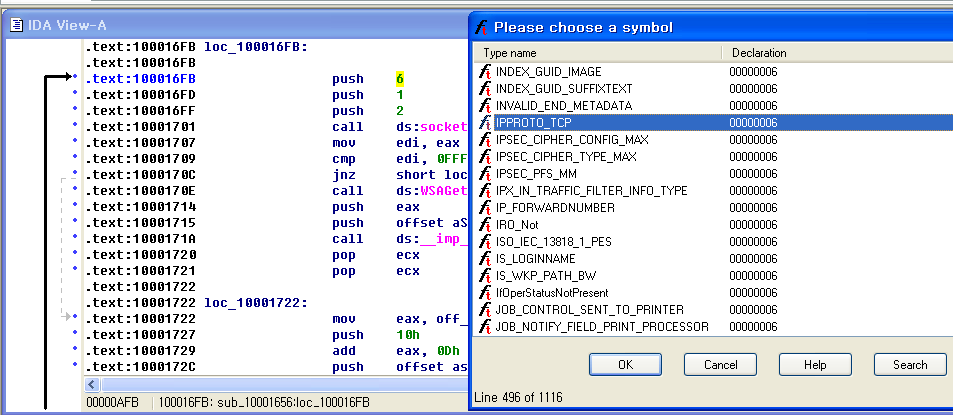Select IPX_IN_TRAFFIC_FILTER_INFO_TYPE symbol name
This screenshot has height=415, width=953.
tap(591, 191)
